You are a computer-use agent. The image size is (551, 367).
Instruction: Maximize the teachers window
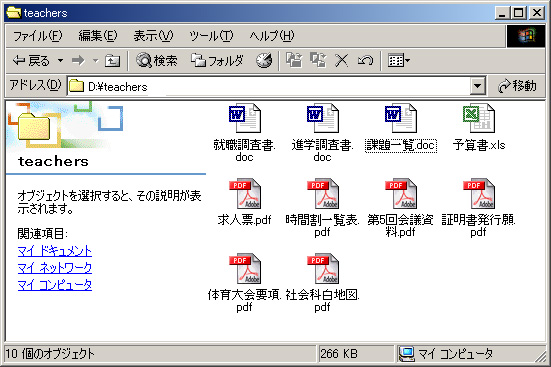click(x=519, y=13)
